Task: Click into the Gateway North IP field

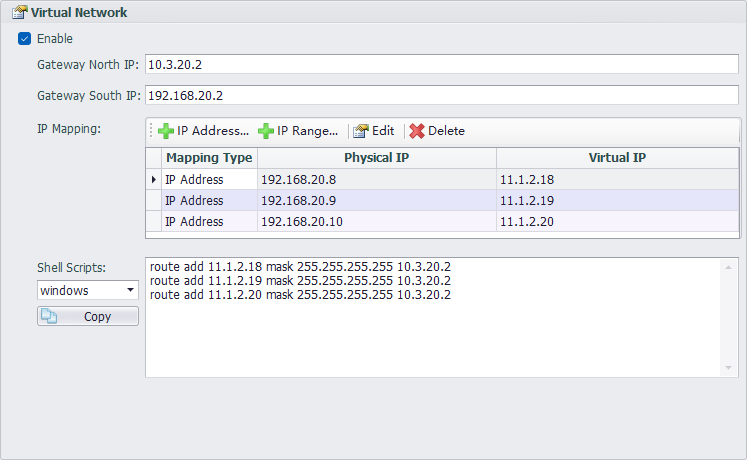Action: pyautogui.click(x=440, y=64)
